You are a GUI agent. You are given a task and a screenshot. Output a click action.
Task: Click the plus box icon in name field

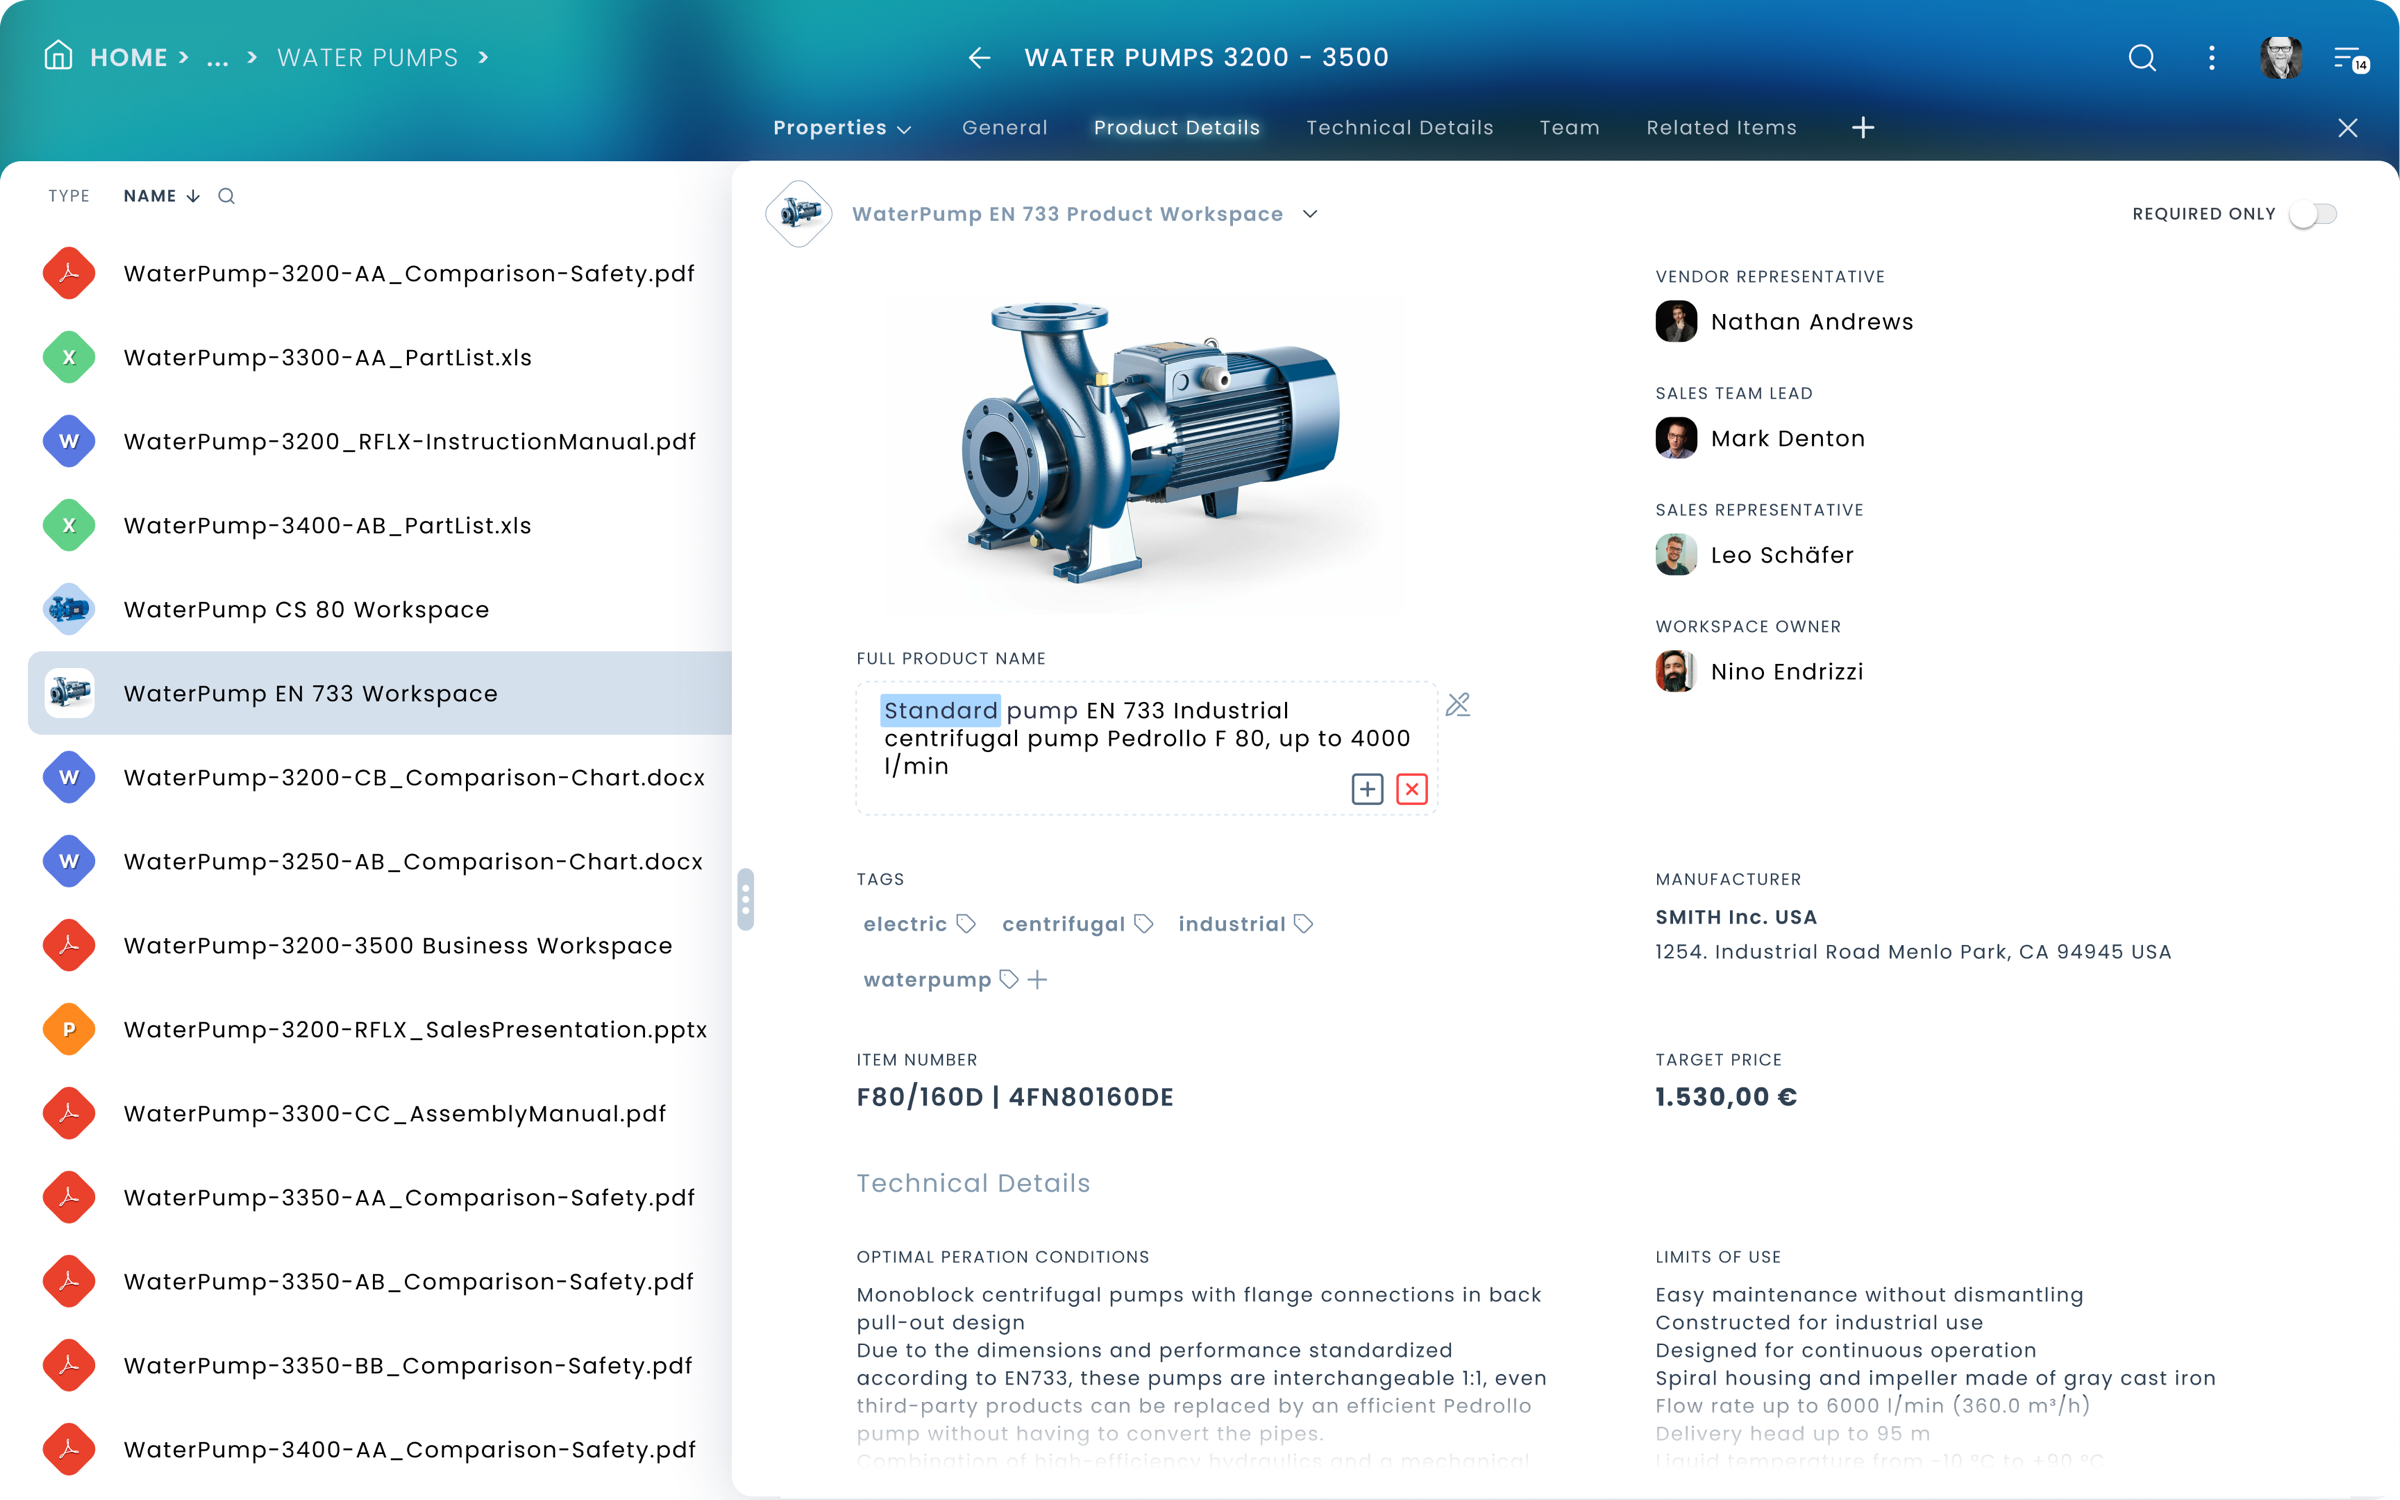(x=1367, y=789)
